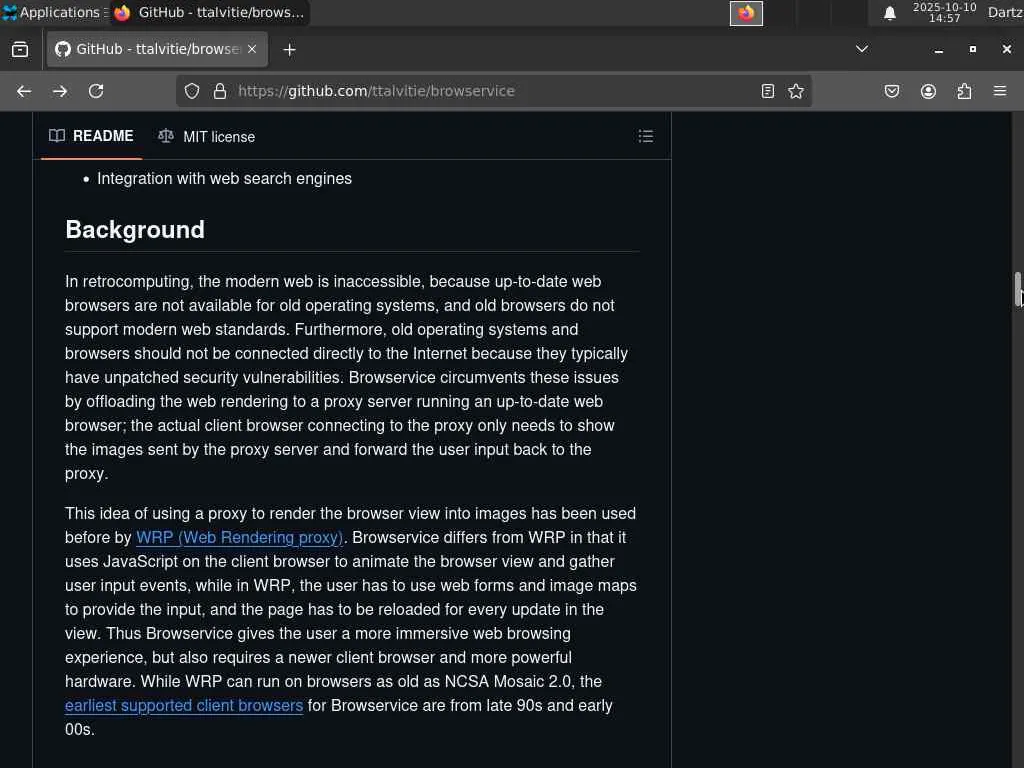This screenshot has height=768, width=1024.
Task: Open Firefox account menu
Action: 928,91
